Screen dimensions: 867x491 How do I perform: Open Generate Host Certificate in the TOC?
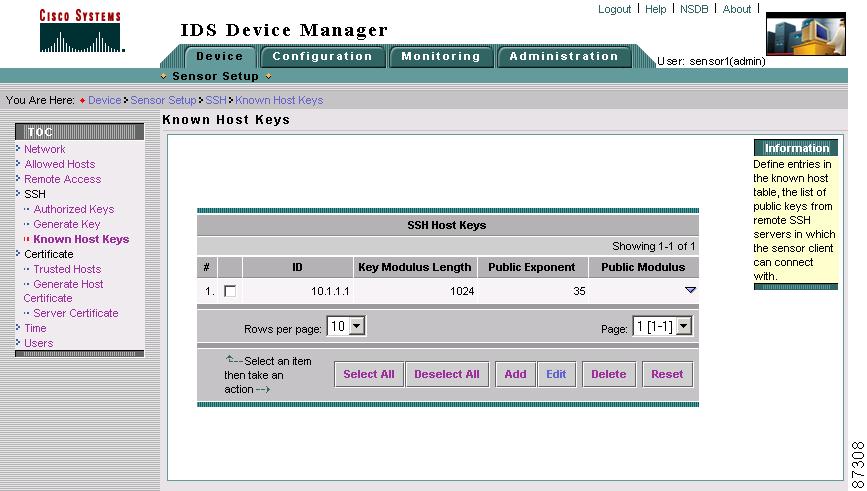click(63, 291)
